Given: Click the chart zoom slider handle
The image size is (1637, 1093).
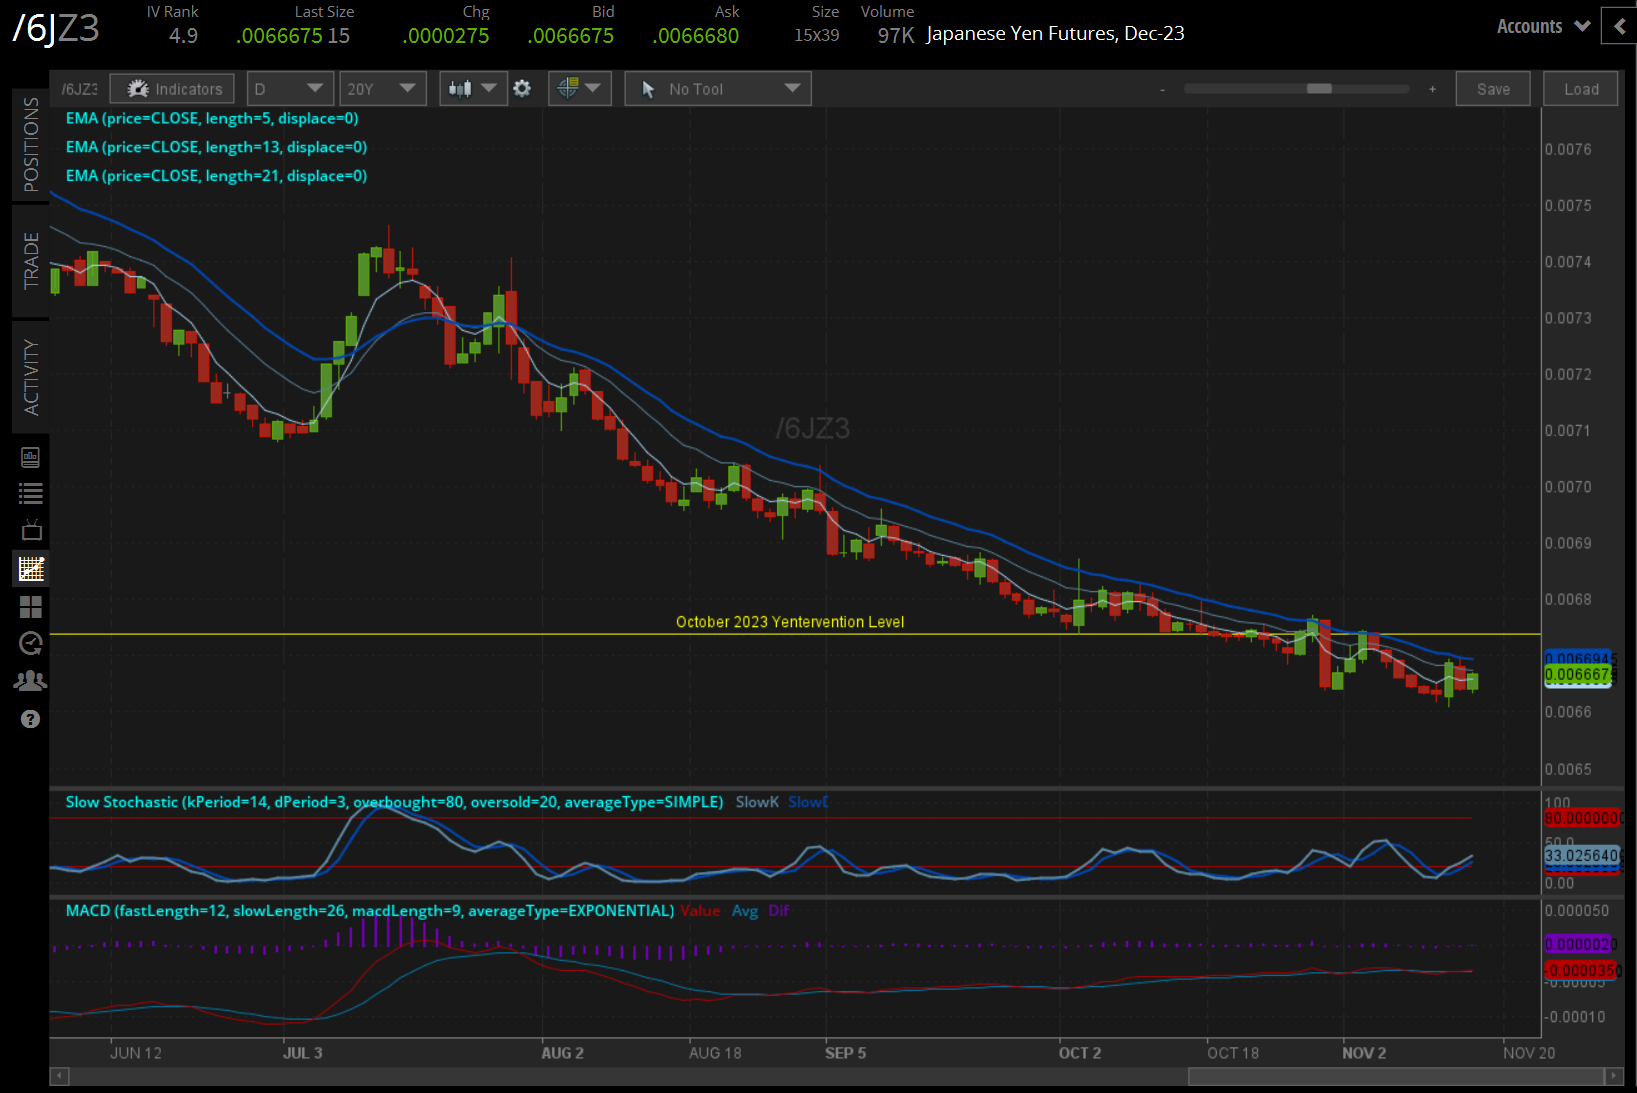Looking at the screenshot, I should 1319,89.
